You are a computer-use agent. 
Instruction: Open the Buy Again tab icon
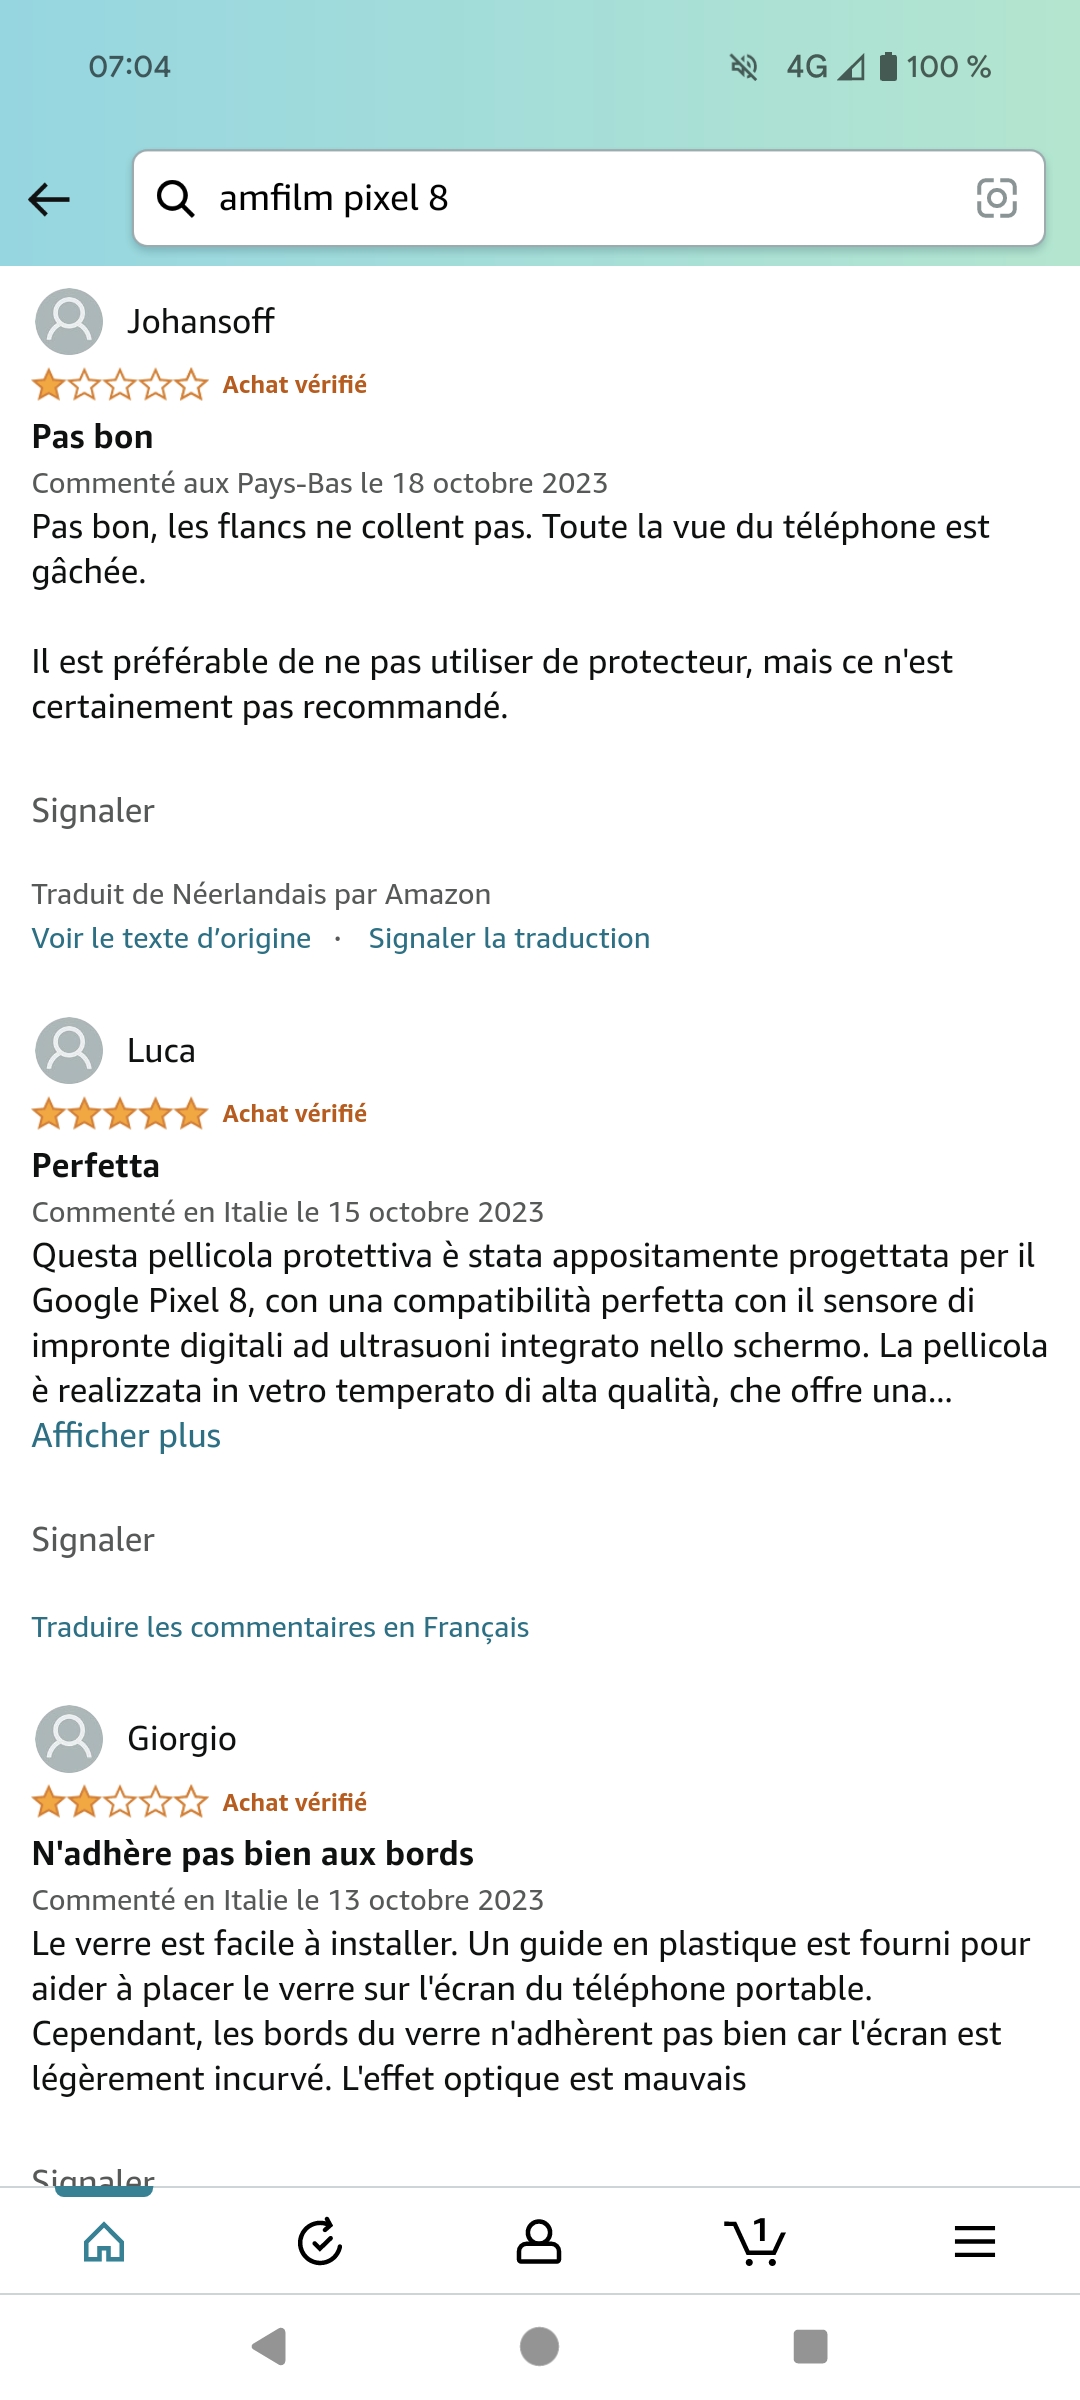(320, 2242)
